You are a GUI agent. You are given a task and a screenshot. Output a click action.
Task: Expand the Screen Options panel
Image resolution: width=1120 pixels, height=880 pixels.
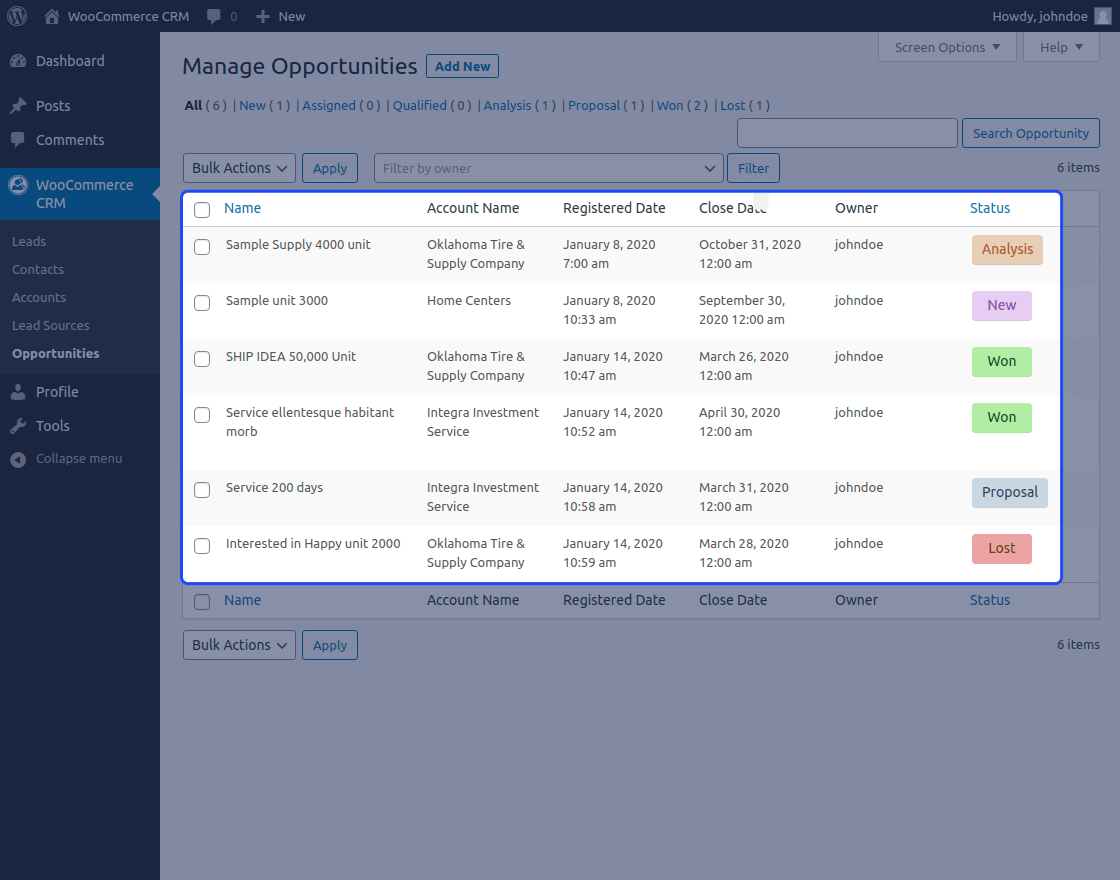[947, 47]
